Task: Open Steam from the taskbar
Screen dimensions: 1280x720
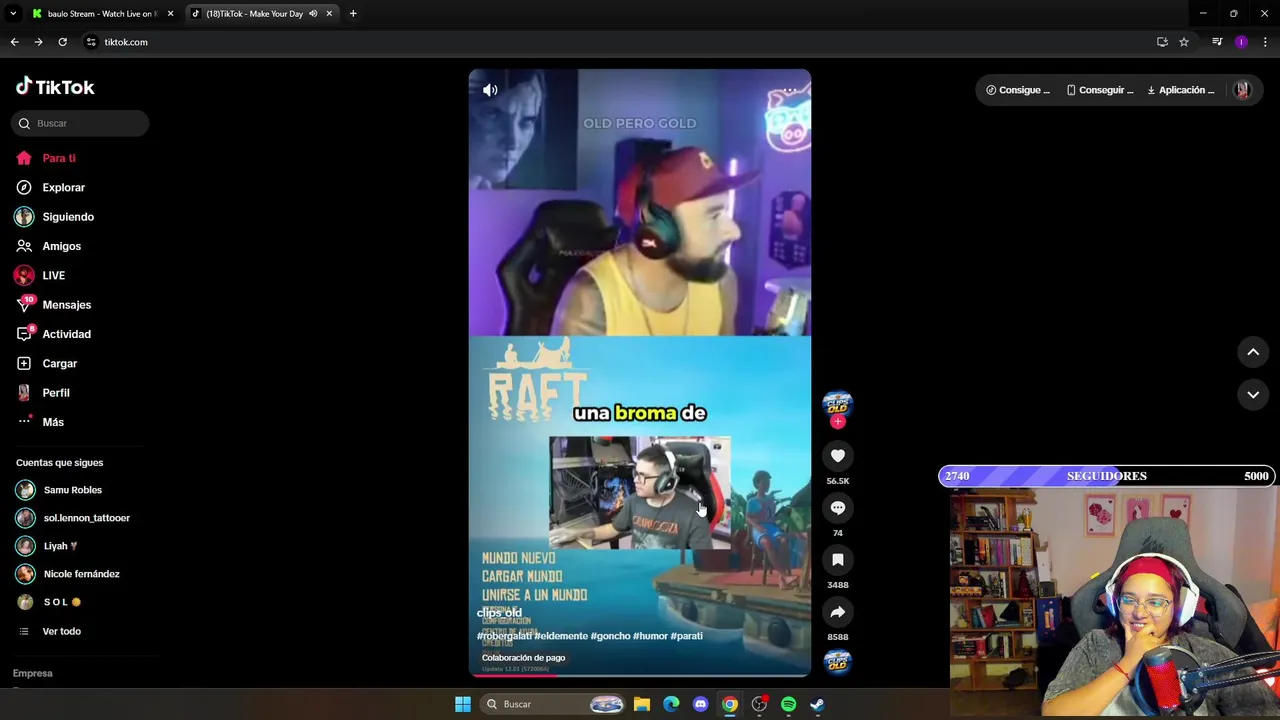Action: 817,704
